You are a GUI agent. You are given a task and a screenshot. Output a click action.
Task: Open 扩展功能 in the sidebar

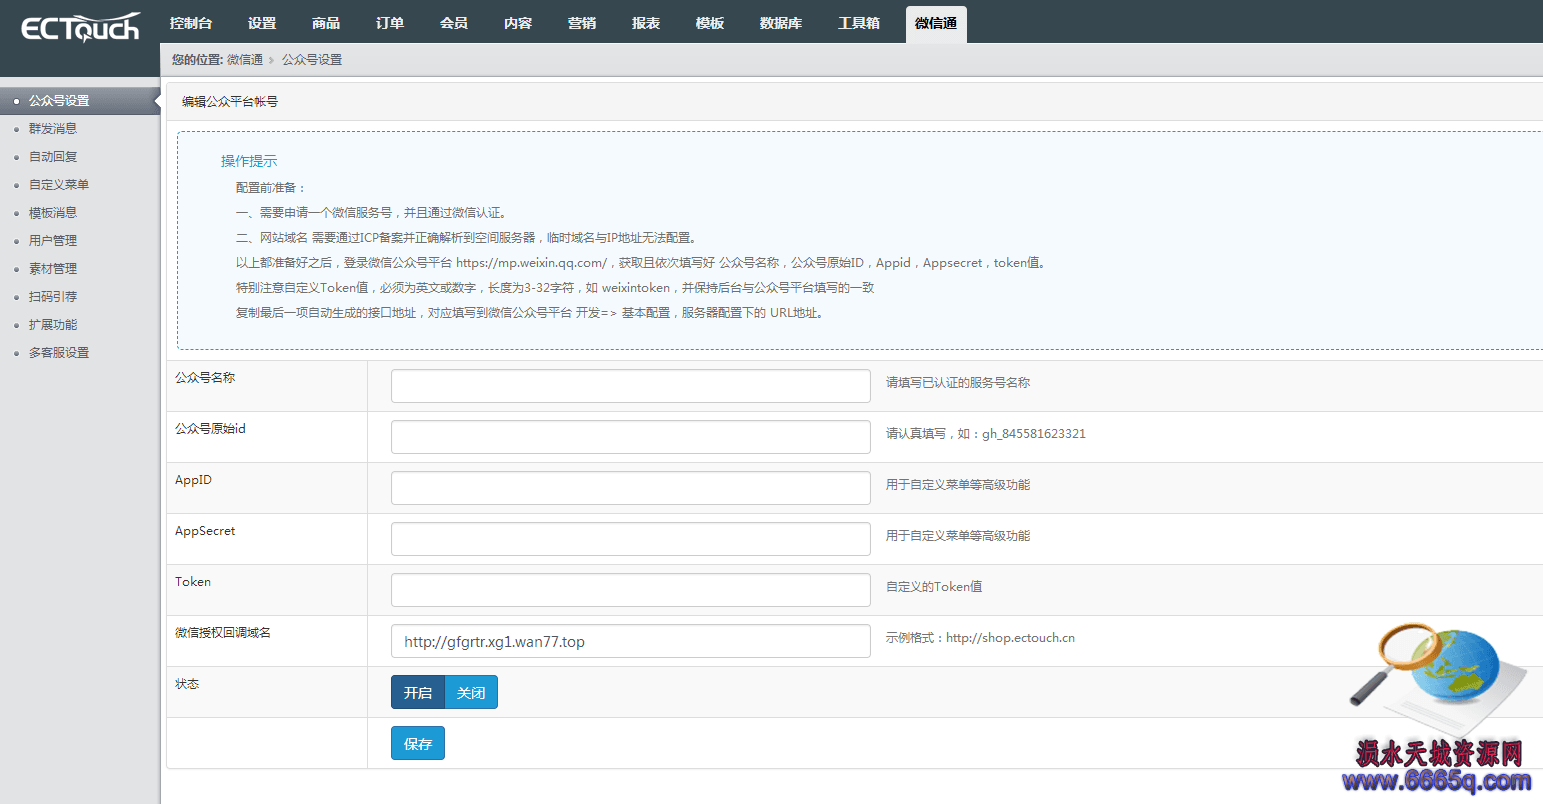(x=53, y=325)
